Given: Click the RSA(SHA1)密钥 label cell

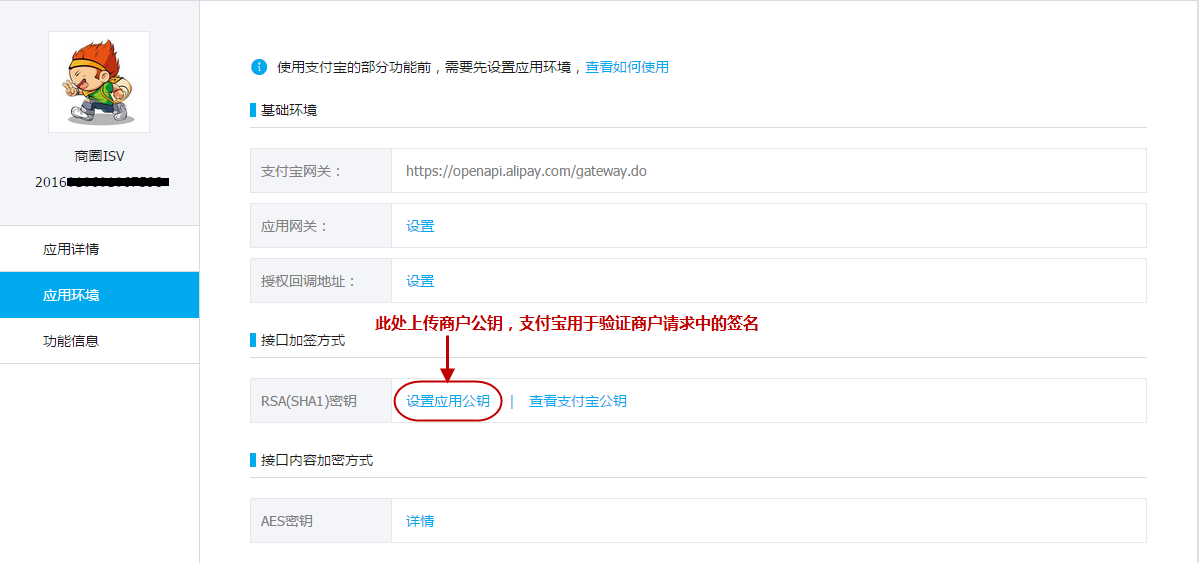Looking at the screenshot, I should [321, 401].
